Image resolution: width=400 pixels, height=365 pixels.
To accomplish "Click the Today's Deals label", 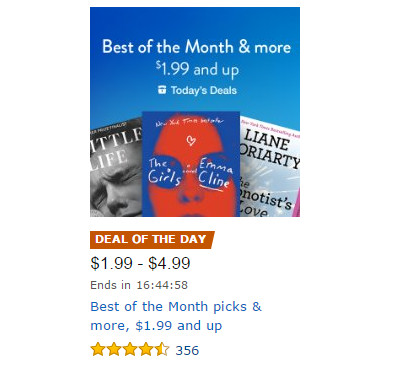I will [204, 90].
